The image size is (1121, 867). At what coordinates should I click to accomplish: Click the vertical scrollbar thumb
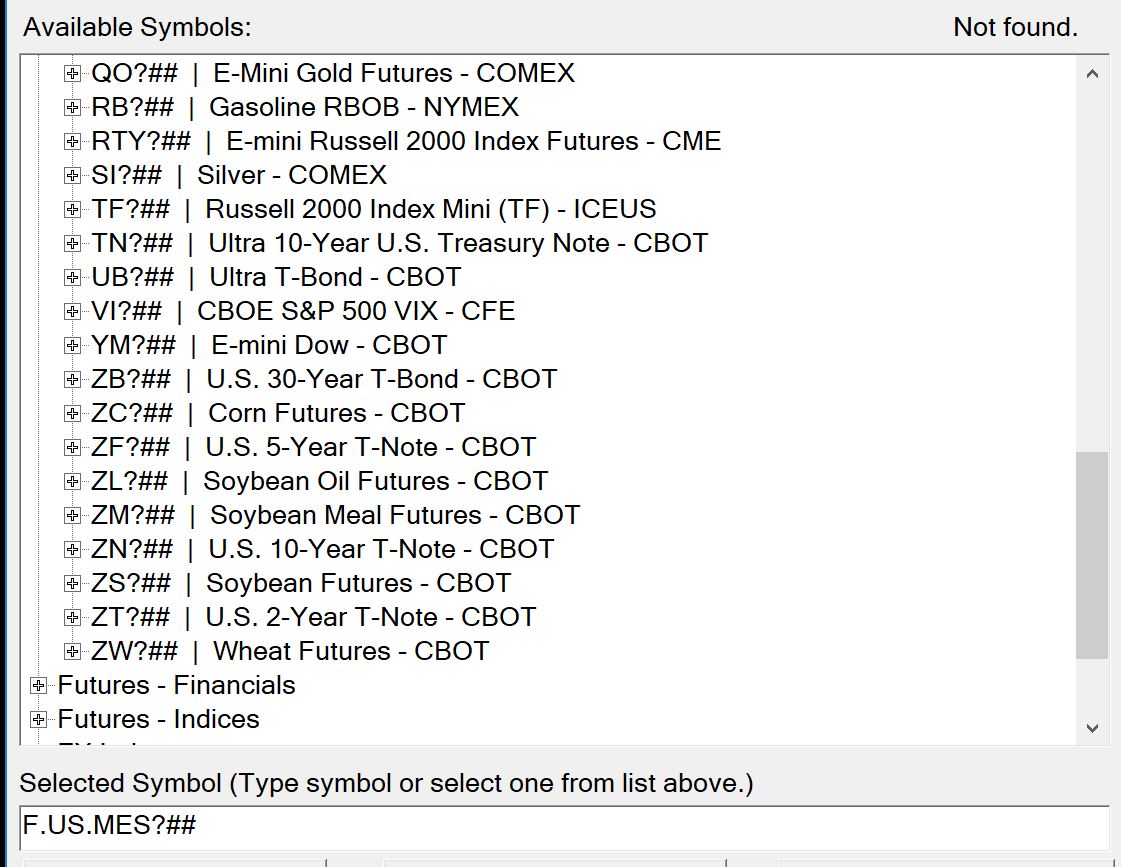(x=1092, y=555)
